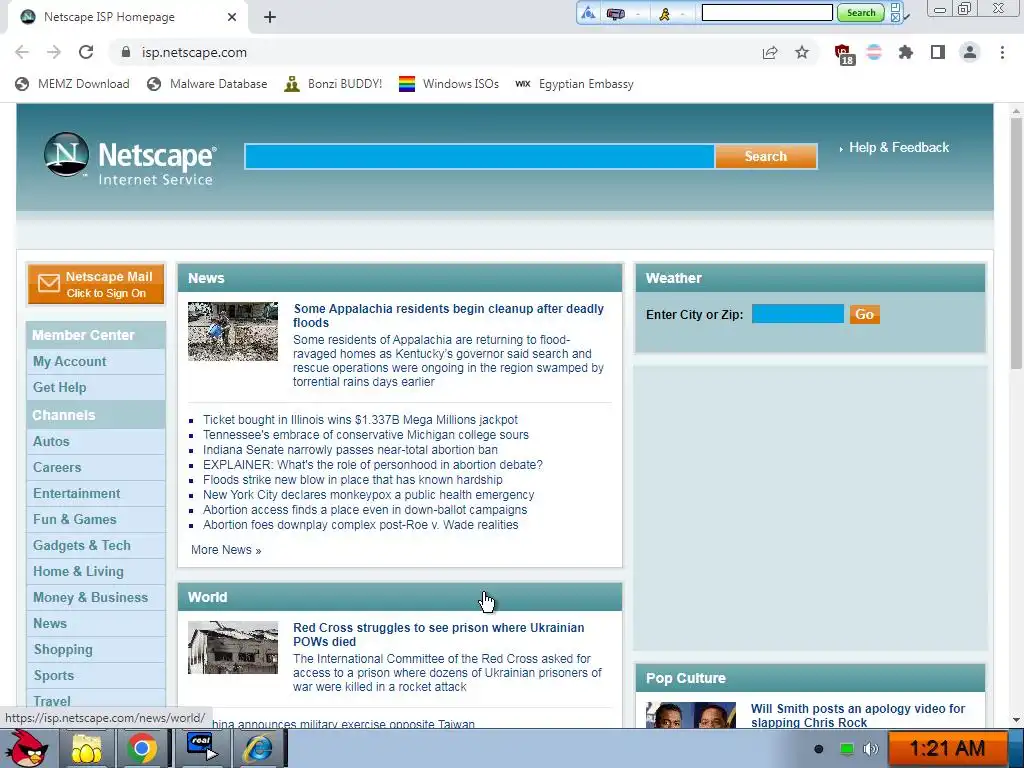Sign on to Netscape Mail
This screenshot has height=768, width=1024.
96,284
